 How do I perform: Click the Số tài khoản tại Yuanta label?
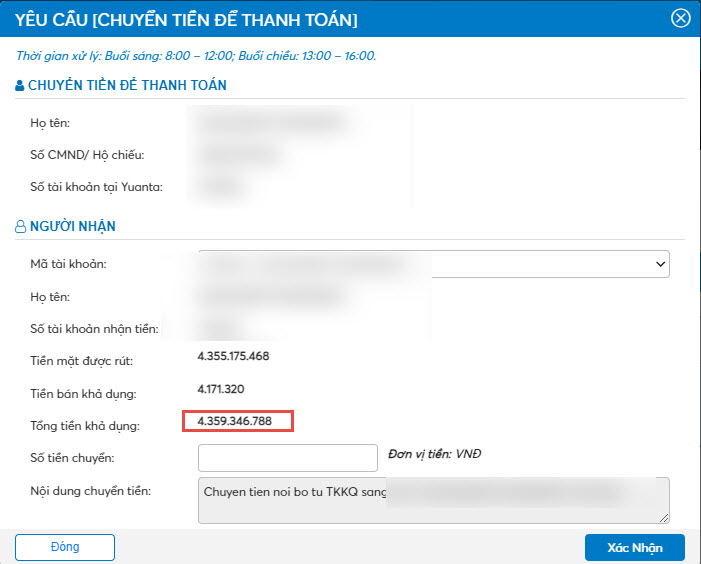click(97, 187)
